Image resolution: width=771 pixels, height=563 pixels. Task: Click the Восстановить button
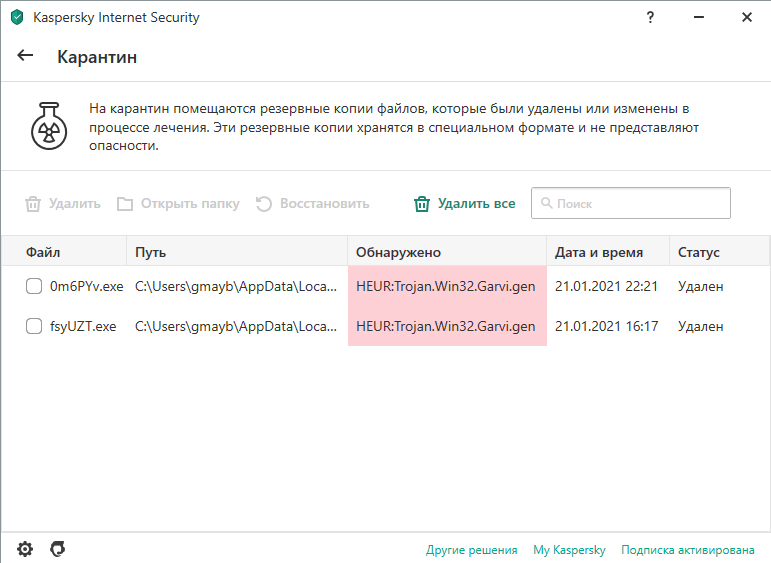click(313, 204)
